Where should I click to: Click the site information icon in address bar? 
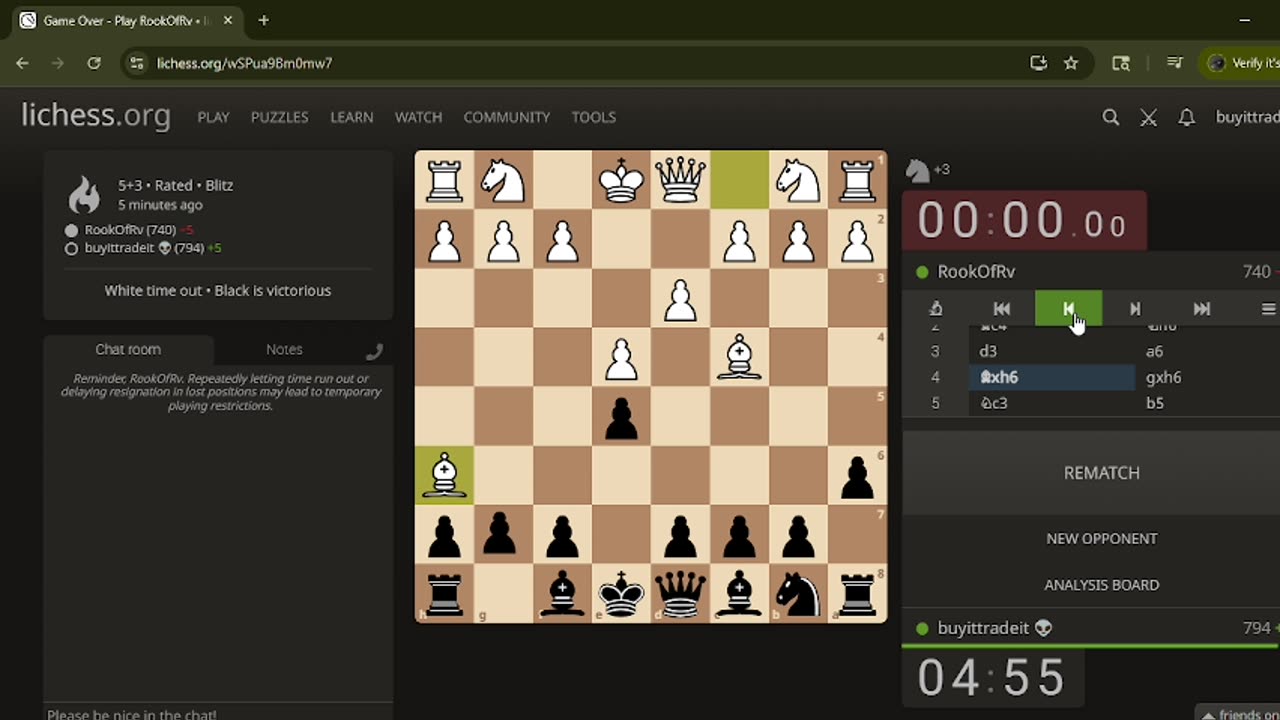[138, 63]
